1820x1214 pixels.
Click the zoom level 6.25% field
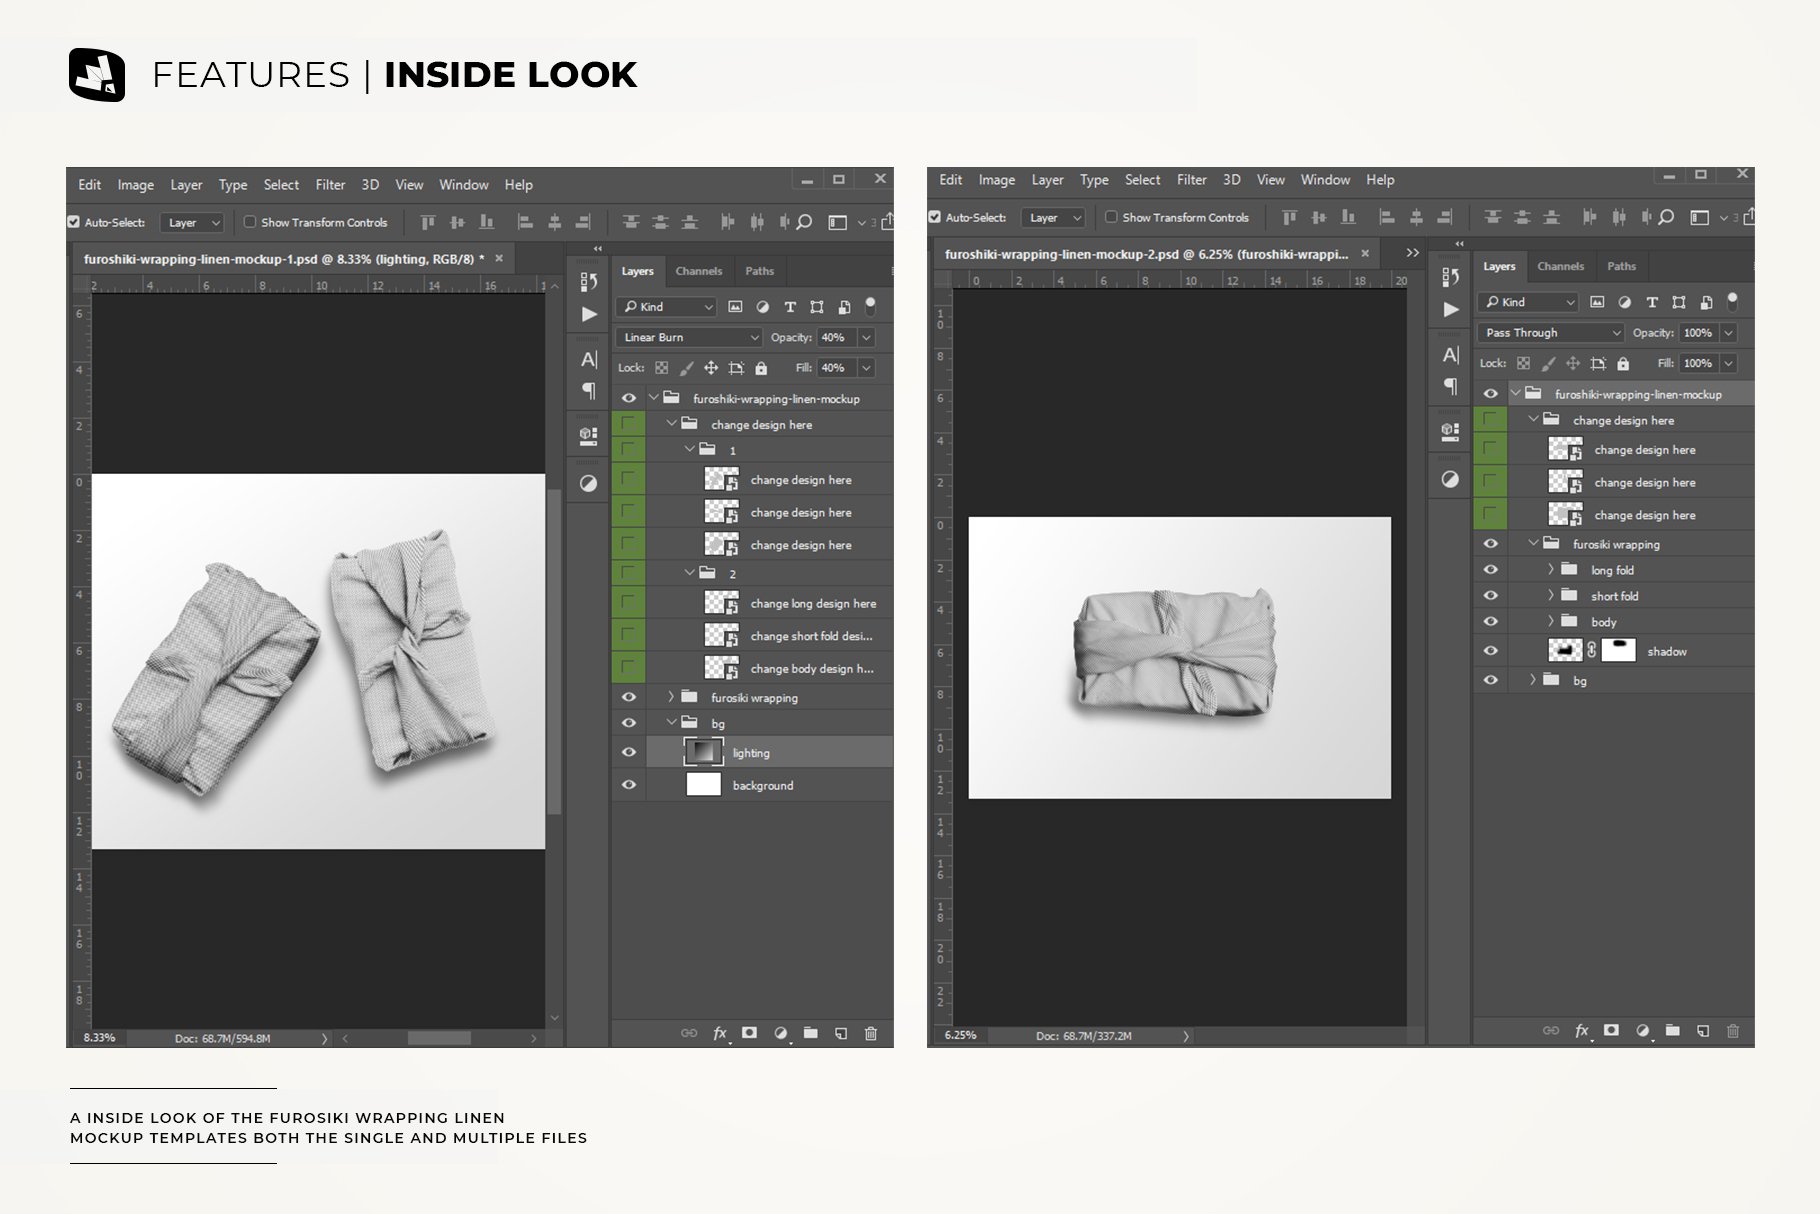click(x=960, y=1035)
